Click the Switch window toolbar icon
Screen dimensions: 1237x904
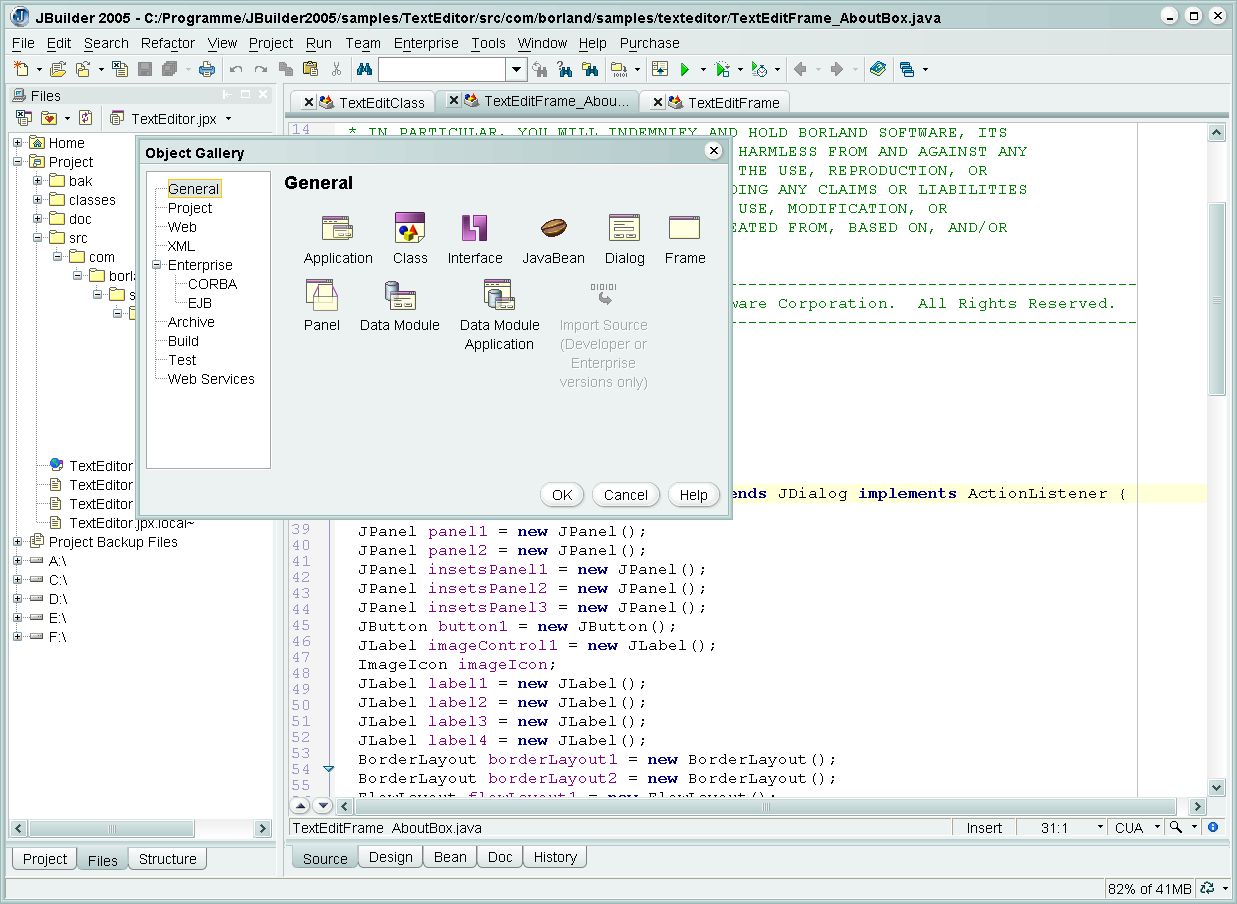[906, 69]
